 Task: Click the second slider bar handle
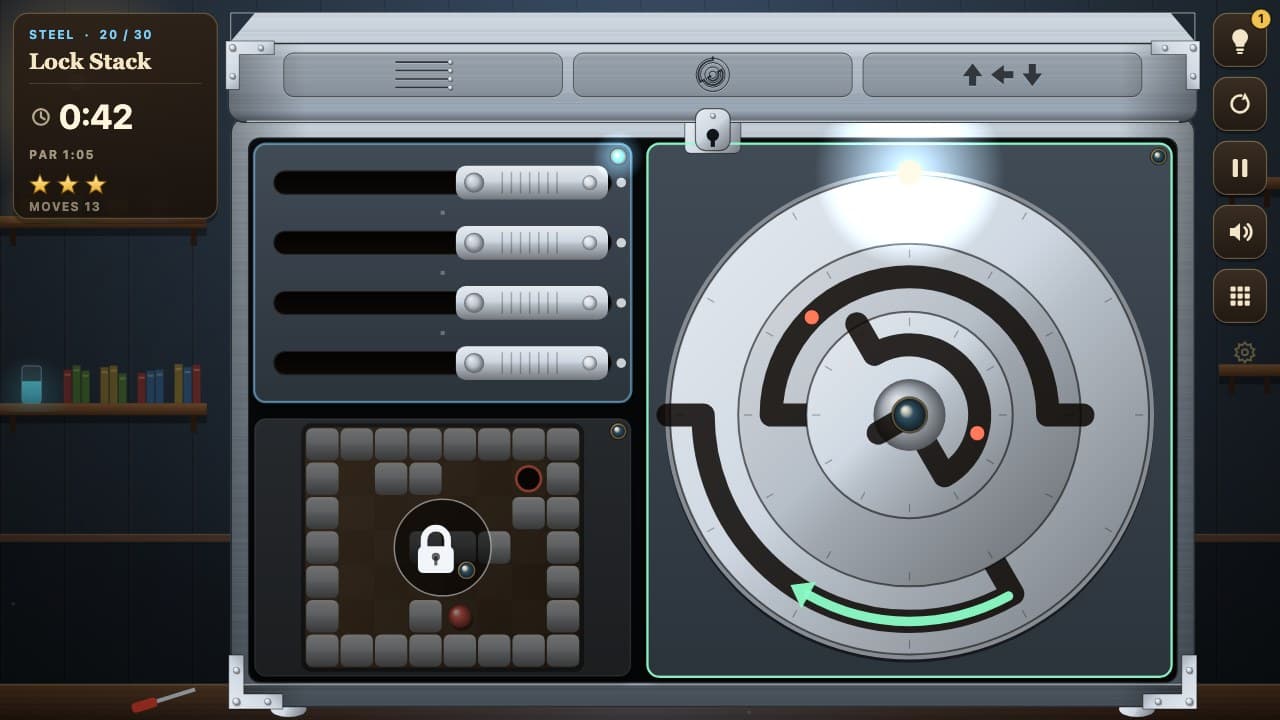pos(532,242)
